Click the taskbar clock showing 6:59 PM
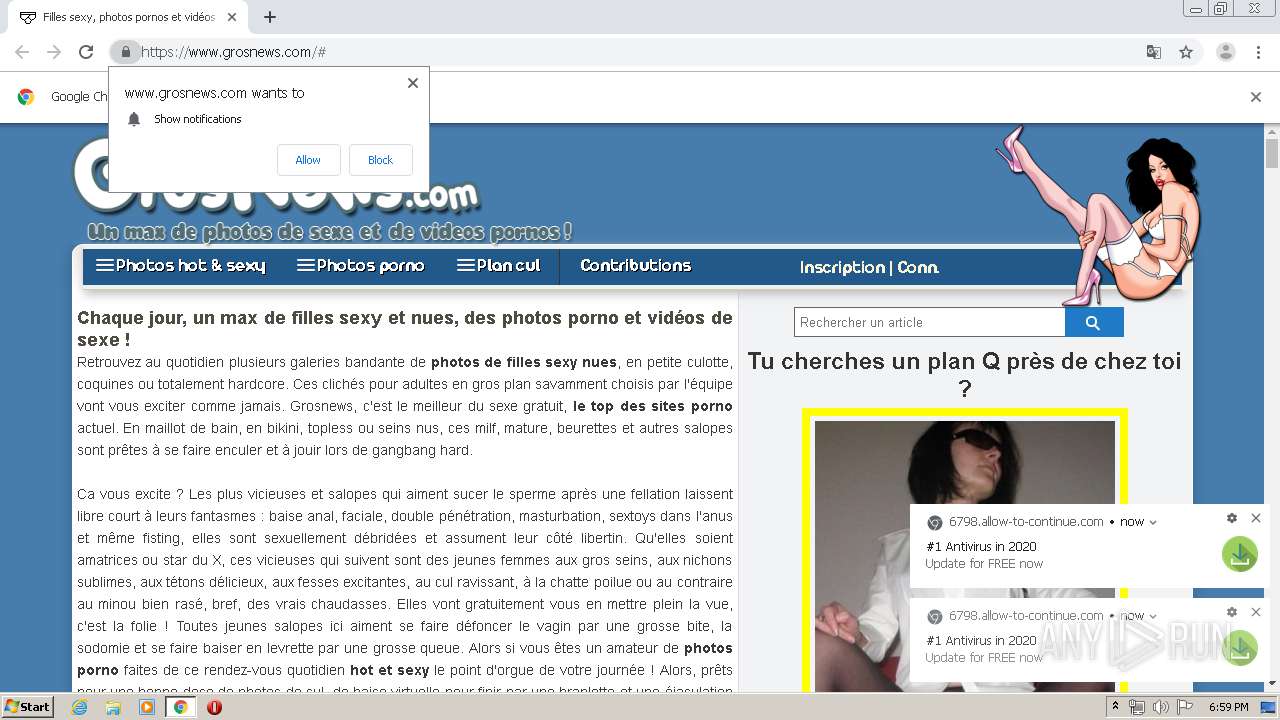 coord(1228,707)
